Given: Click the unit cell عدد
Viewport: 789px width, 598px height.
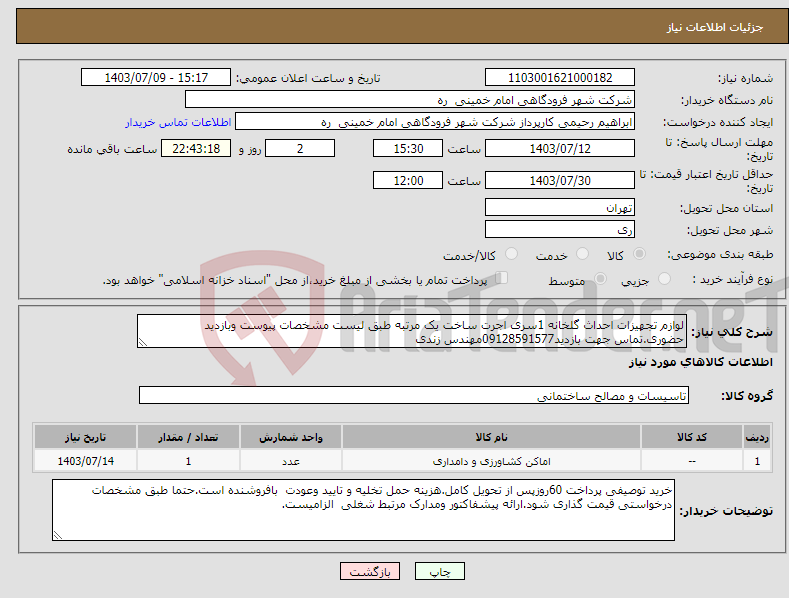Looking at the screenshot, I should click(291, 461).
